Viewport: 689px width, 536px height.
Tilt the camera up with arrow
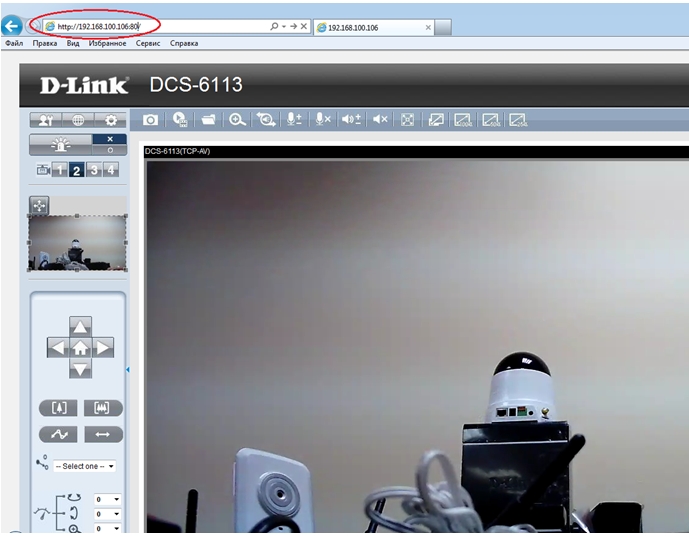[81, 327]
